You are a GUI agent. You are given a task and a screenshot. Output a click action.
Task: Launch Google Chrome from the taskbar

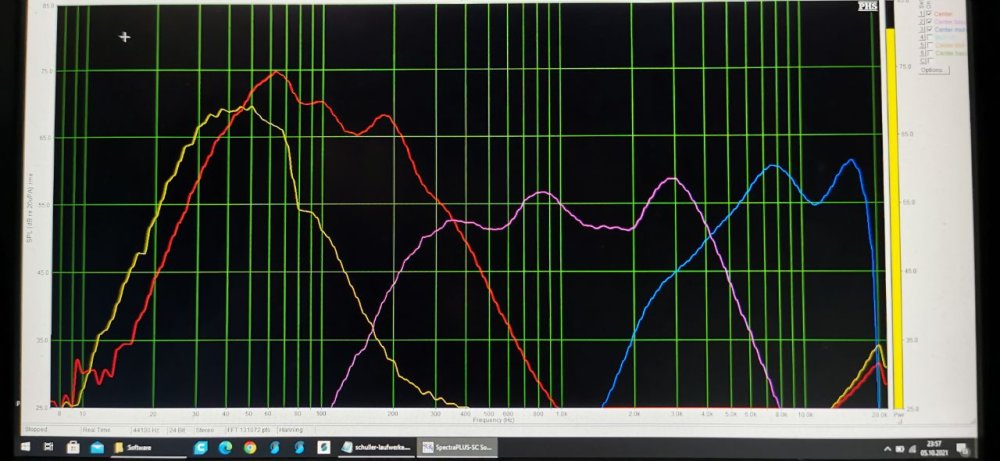tap(249, 448)
